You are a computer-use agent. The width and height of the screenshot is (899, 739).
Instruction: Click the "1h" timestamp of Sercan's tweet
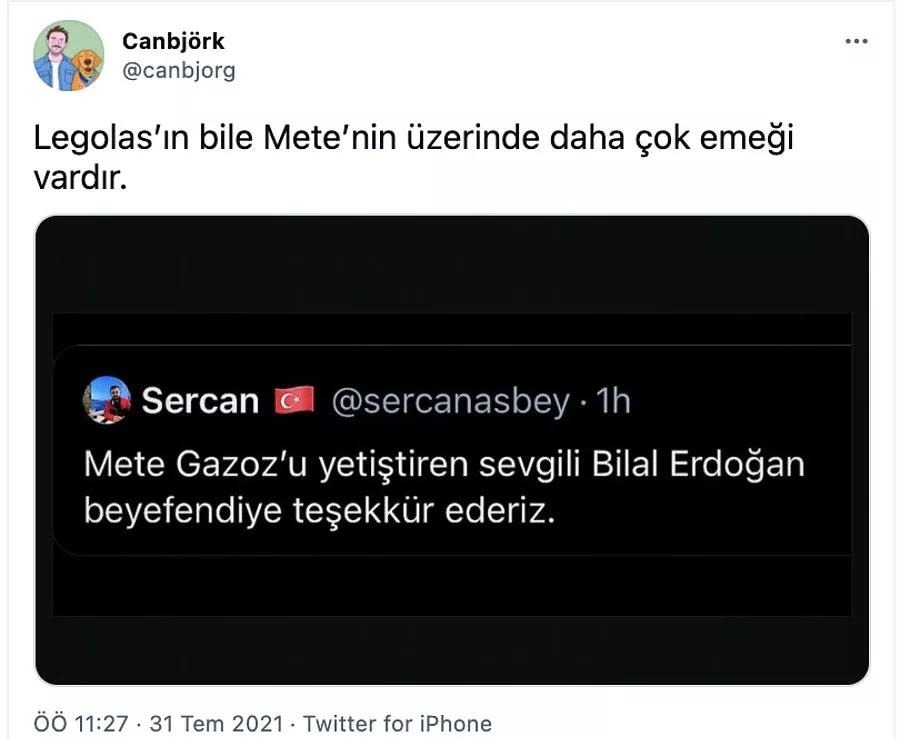point(612,400)
